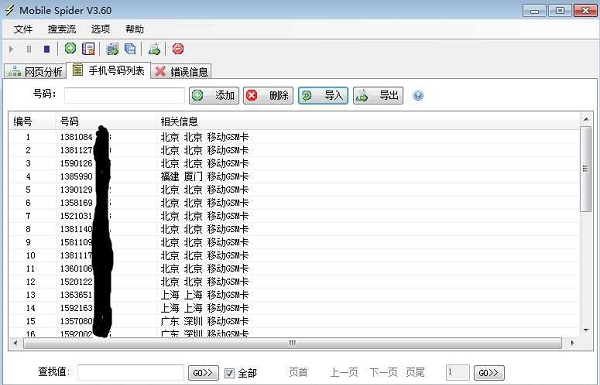The height and width of the screenshot is (385, 600).
Task: Focus the 查找值 search field
Action: coord(131,372)
